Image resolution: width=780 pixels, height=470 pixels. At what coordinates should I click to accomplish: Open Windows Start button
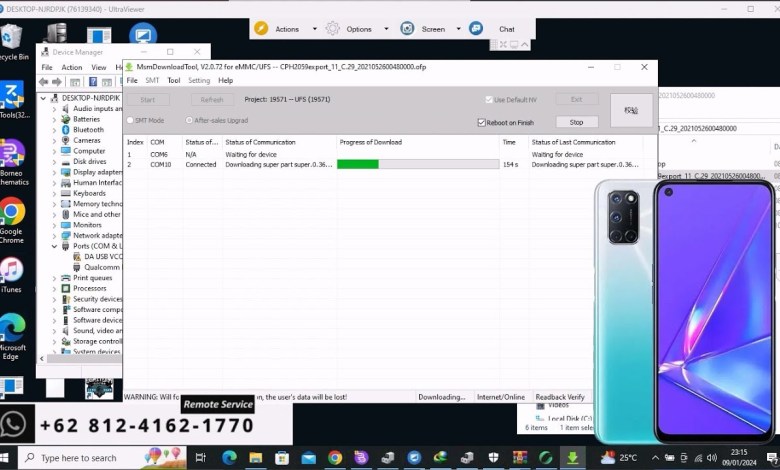click(x=4, y=458)
